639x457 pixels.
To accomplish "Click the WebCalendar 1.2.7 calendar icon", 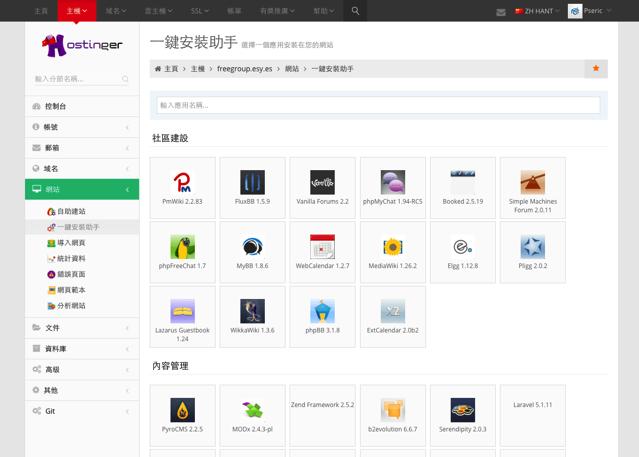I will coord(322,247).
